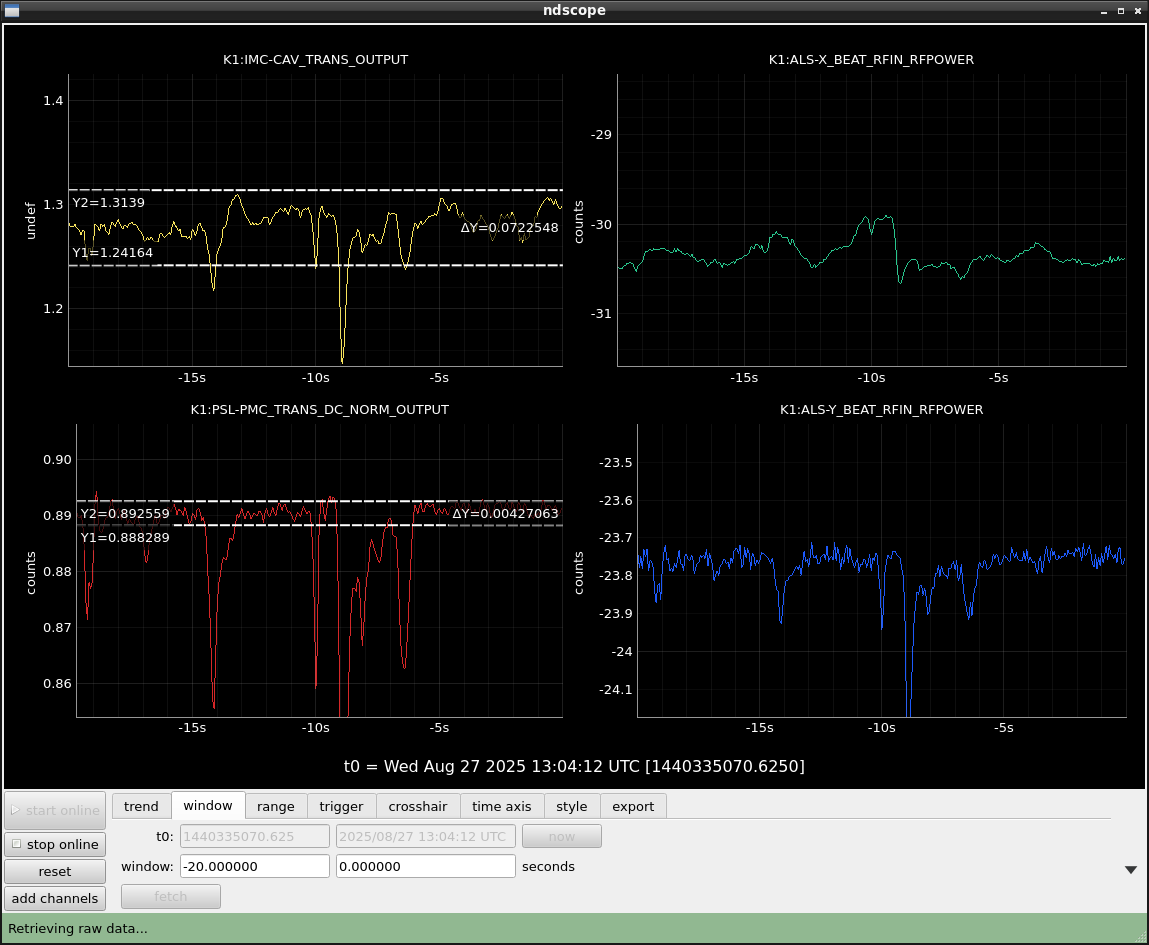1149x945 pixels.
Task: Minimize the ndscope window
Action: tap(1102, 10)
